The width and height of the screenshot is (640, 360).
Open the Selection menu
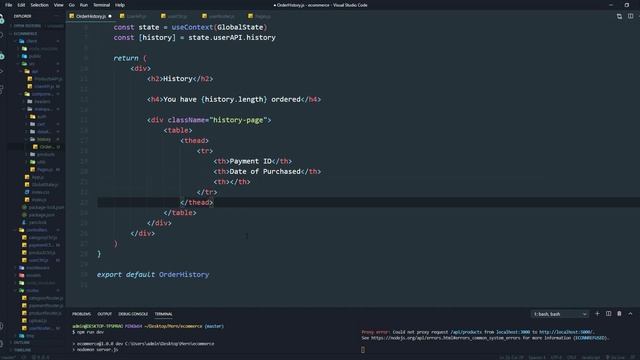click(x=40, y=5)
